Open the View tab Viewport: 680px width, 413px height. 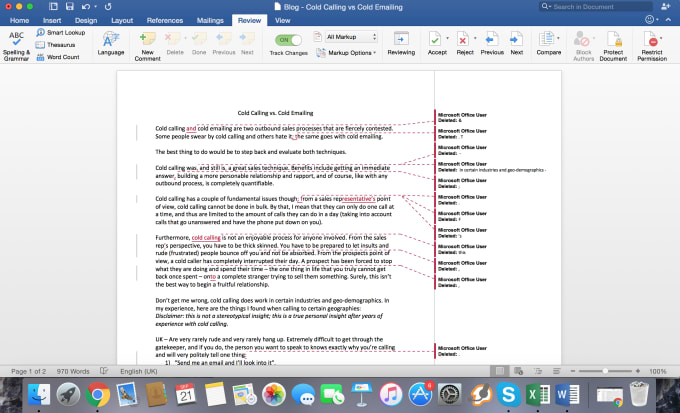click(x=282, y=20)
